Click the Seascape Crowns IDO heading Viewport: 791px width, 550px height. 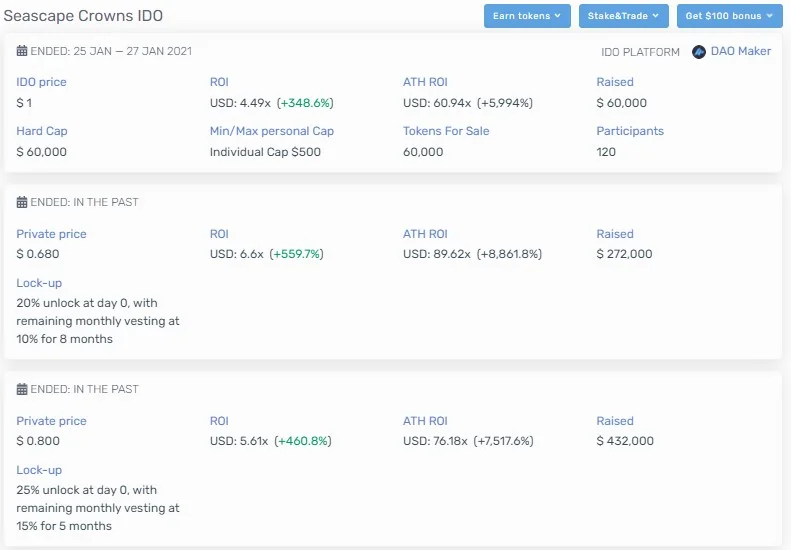[83, 16]
